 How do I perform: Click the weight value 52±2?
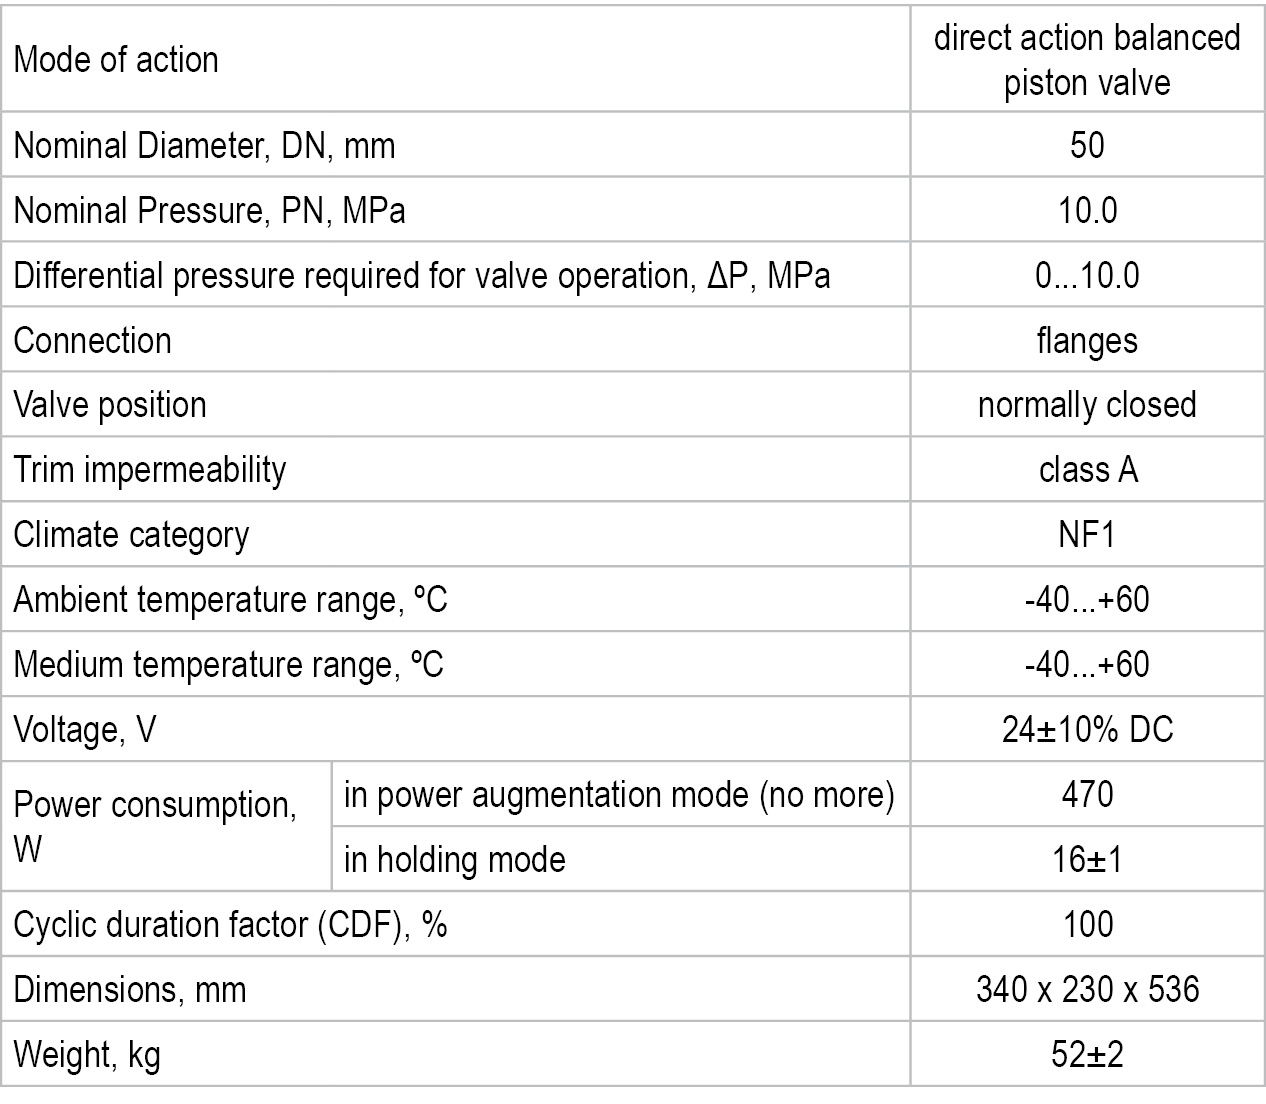click(x=1087, y=1055)
